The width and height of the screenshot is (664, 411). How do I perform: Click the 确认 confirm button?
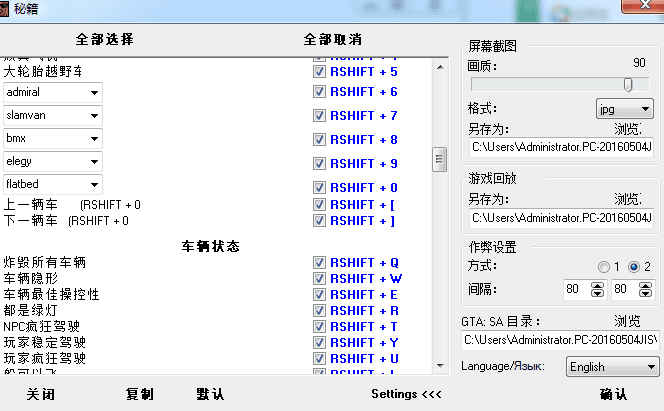pyautogui.click(x=614, y=395)
